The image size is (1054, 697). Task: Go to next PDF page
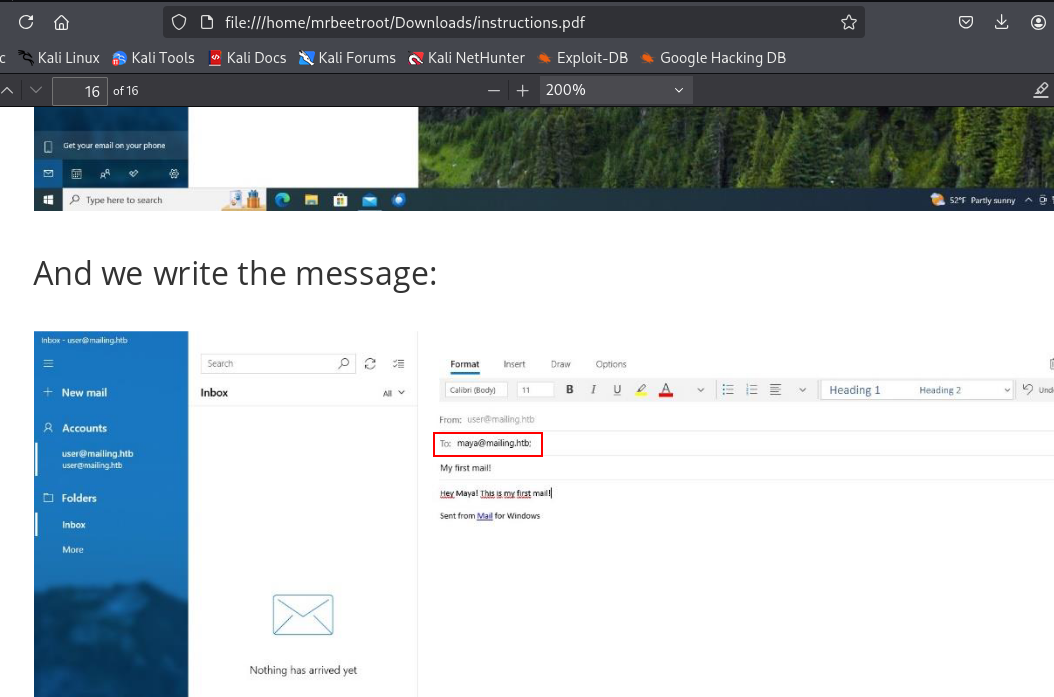point(36,90)
